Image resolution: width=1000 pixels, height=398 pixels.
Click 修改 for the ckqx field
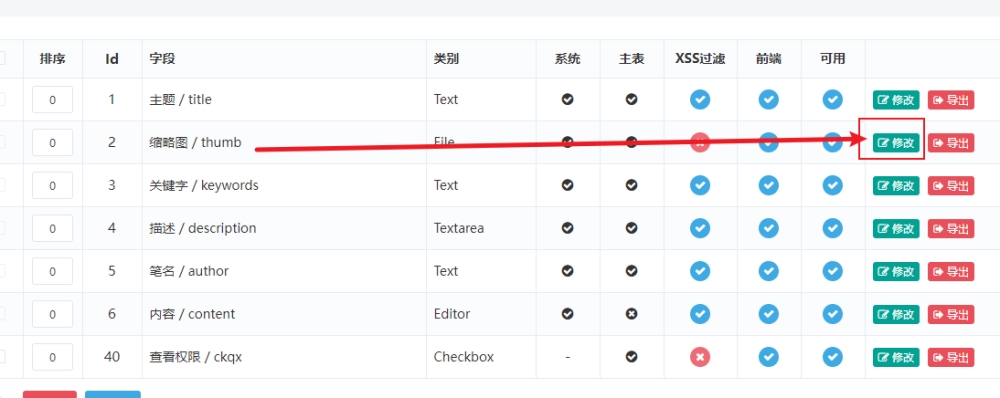pyautogui.click(x=896, y=357)
